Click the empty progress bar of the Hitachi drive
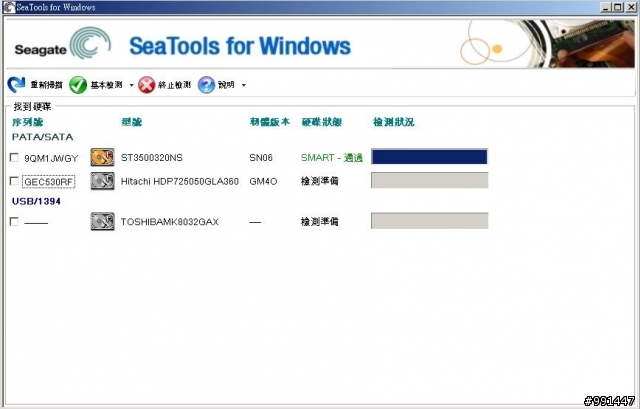640x409 pixels. 429,180
